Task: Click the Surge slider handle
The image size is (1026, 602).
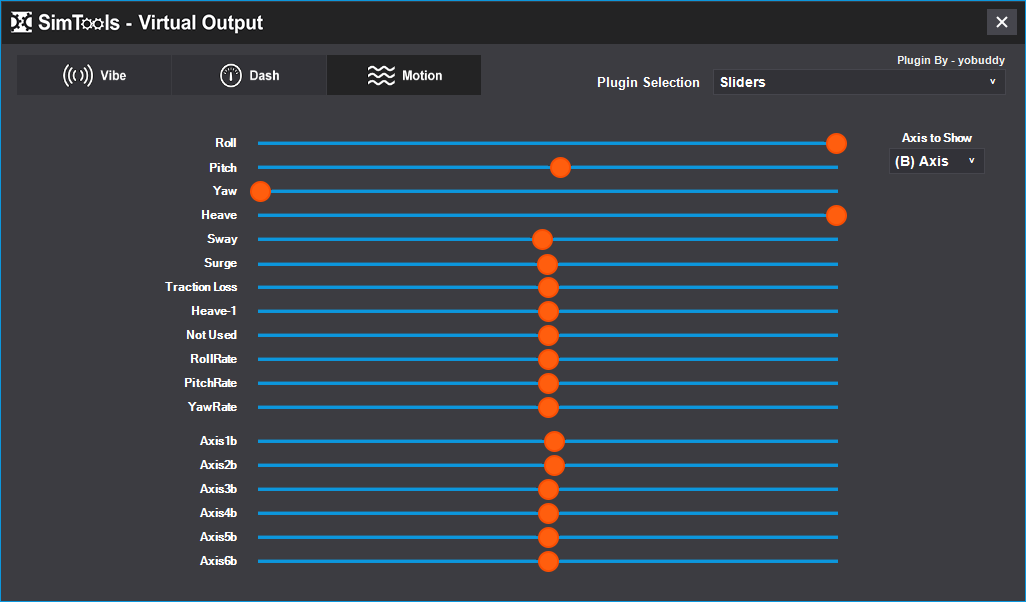Action: point(547,263)
